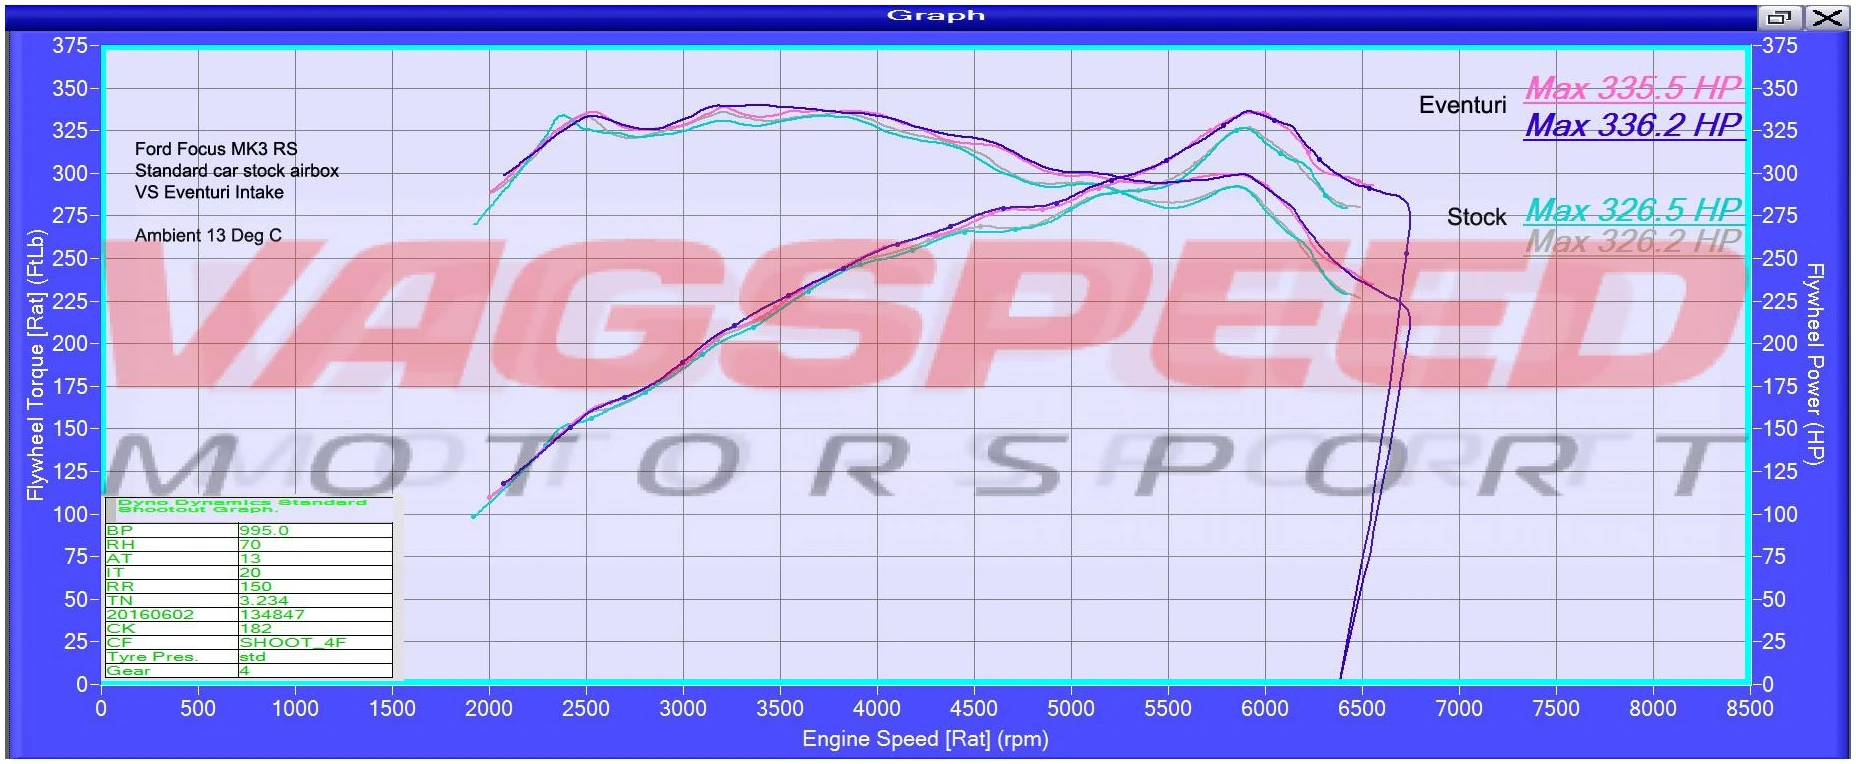Click the "AT" label in the data table

point(119,559)
